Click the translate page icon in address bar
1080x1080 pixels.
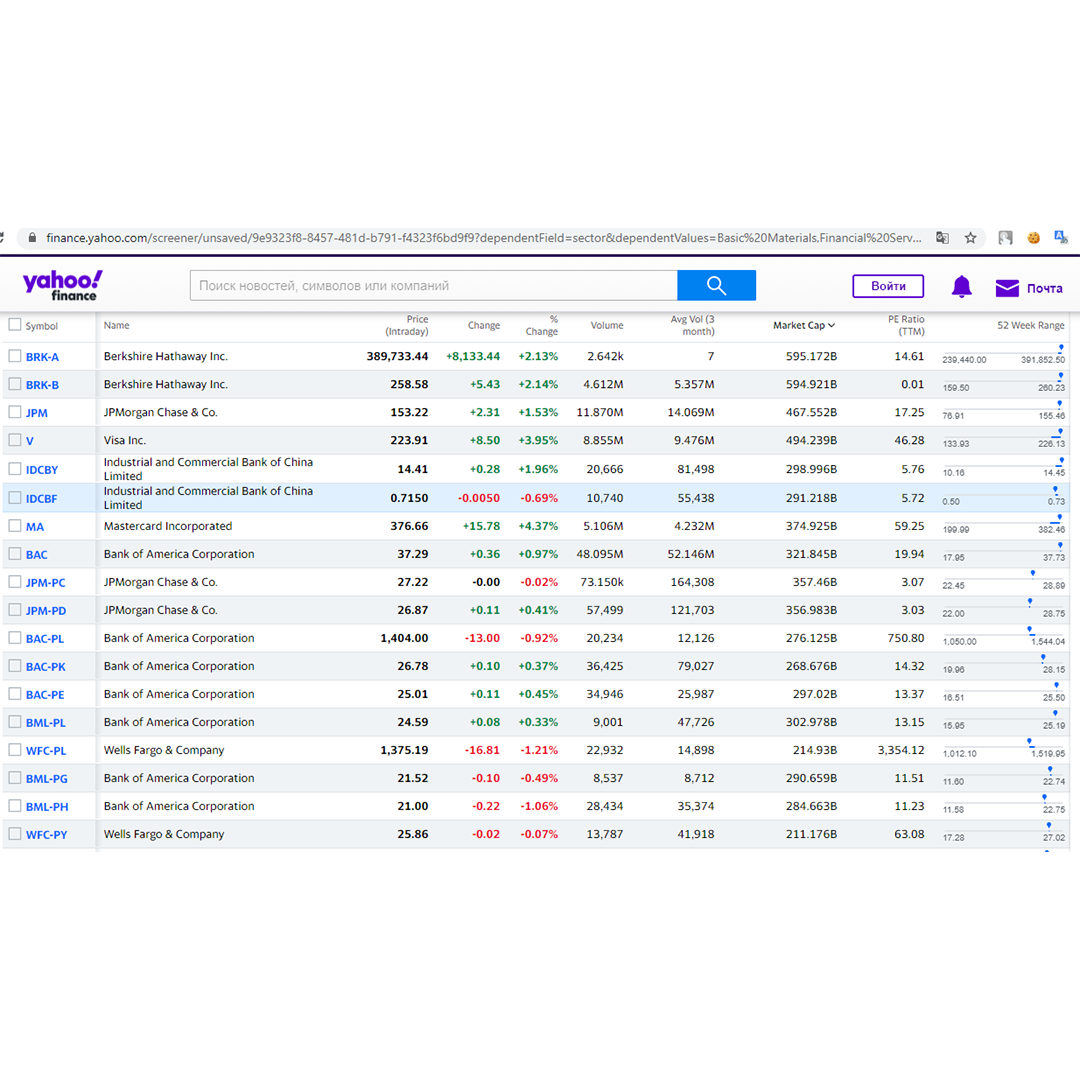[x=942, y=238]
